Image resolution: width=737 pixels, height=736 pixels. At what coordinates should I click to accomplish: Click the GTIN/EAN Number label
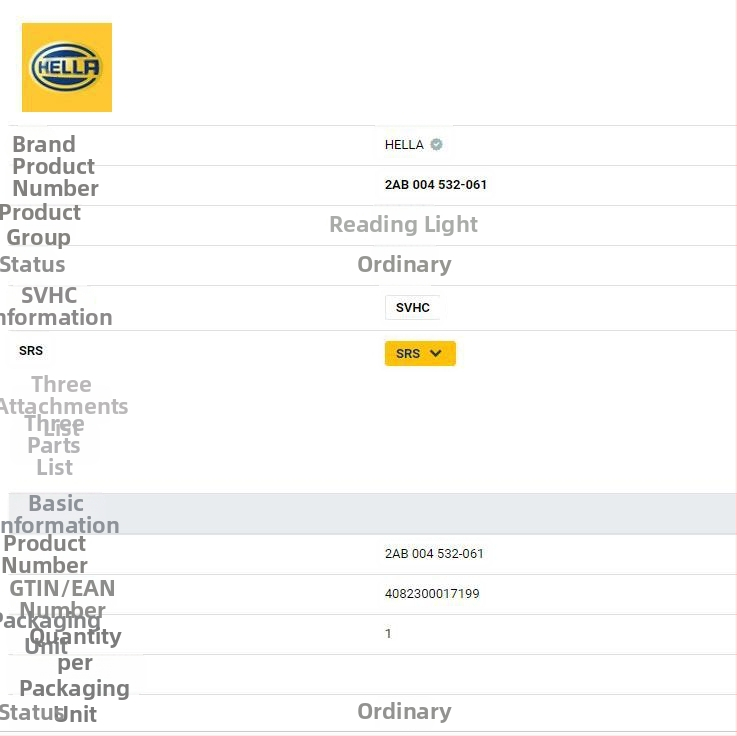[x=62, y=598]
